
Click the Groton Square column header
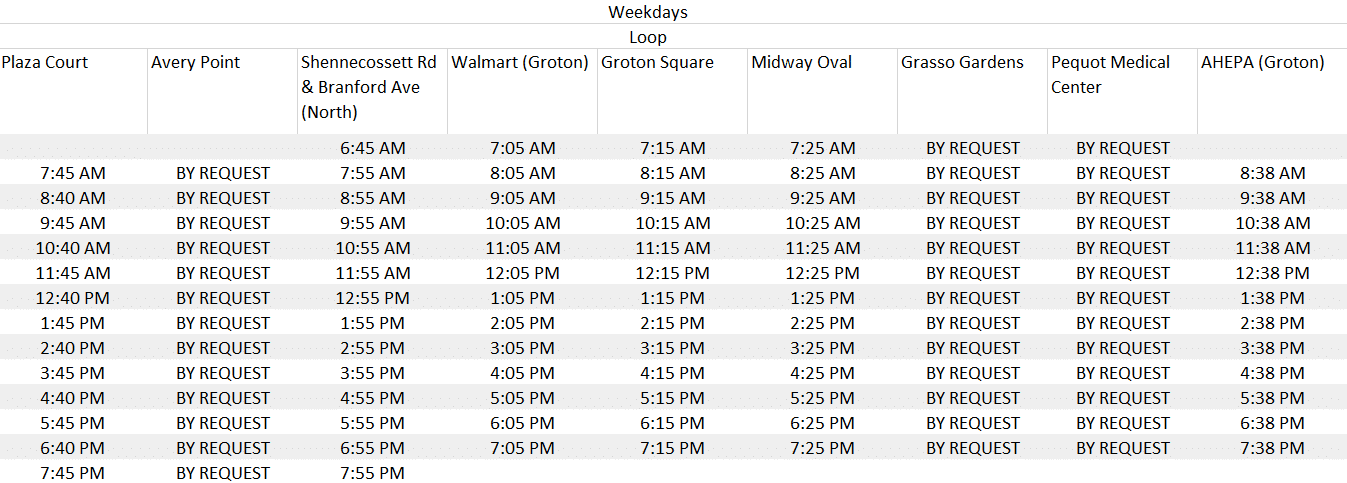point(658,62)
